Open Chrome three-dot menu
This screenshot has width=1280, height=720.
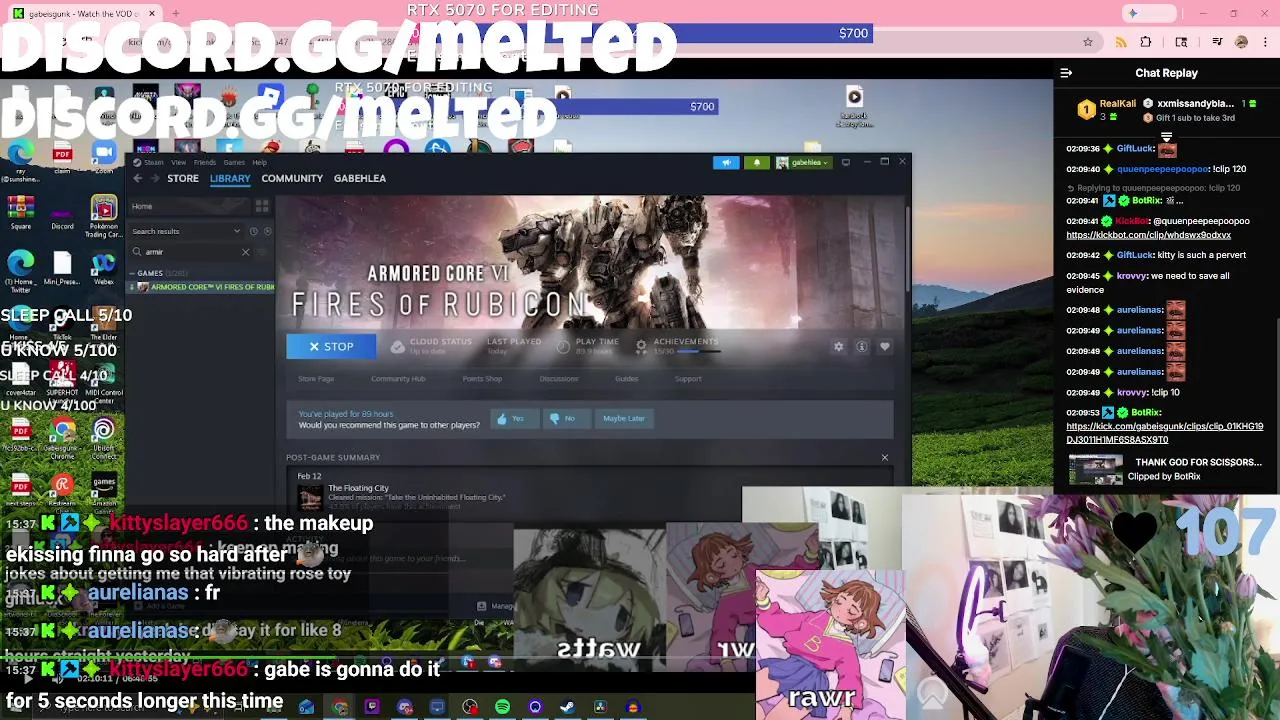click(1264, 42)
